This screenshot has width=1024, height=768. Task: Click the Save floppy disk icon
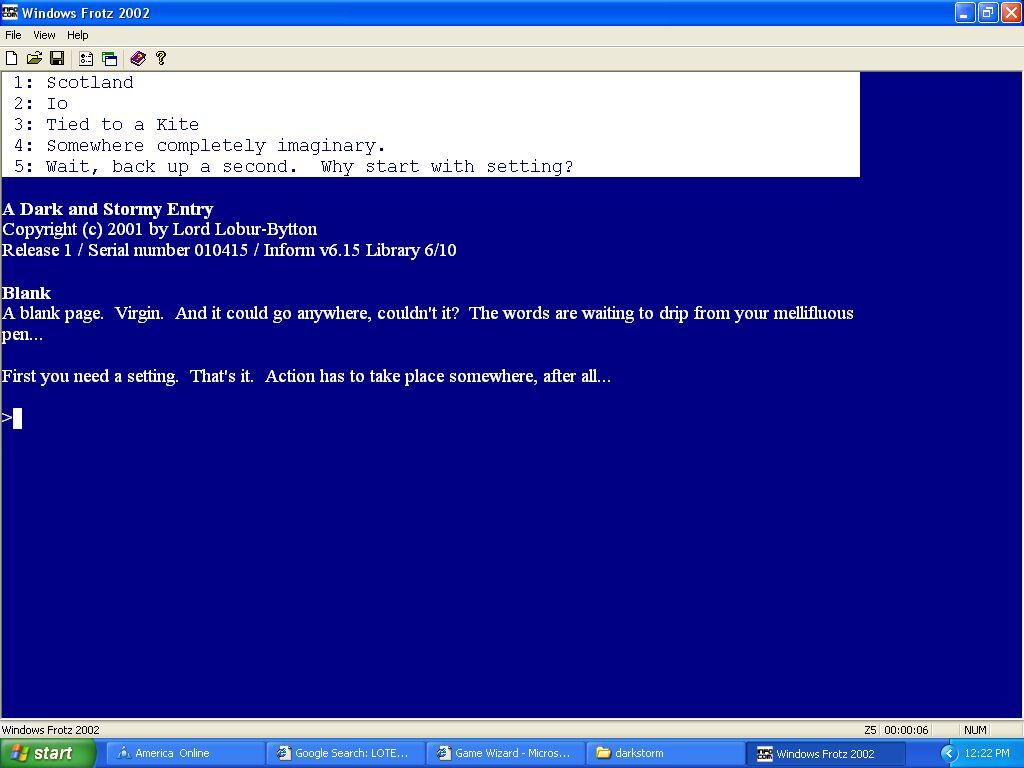57,59
